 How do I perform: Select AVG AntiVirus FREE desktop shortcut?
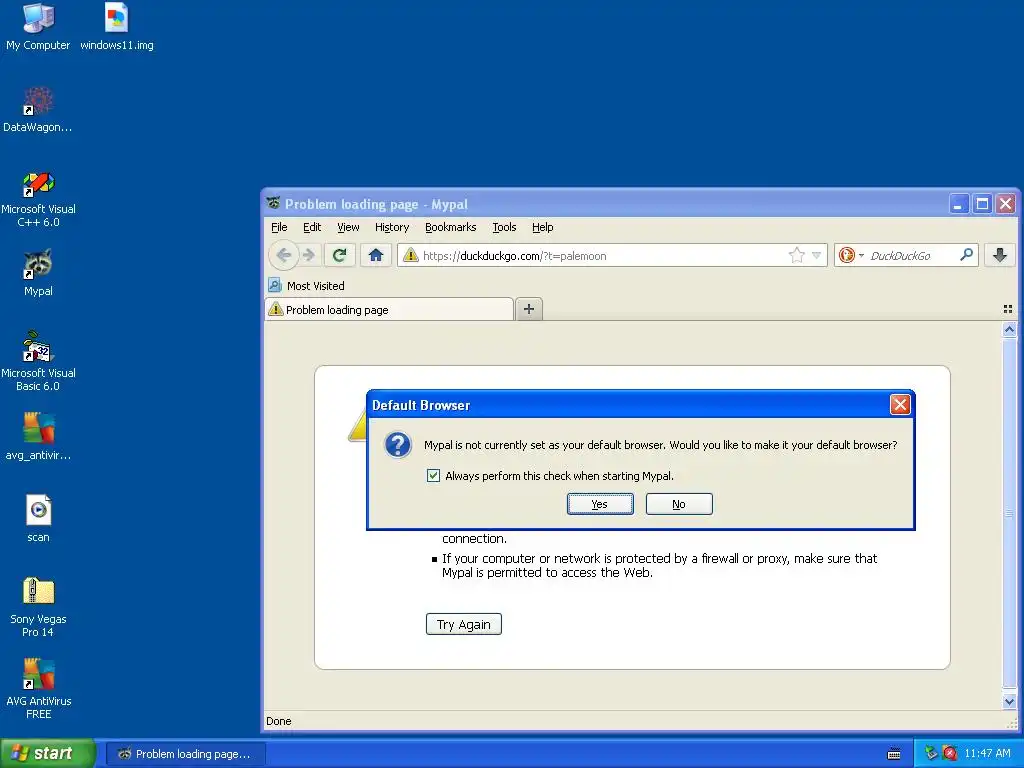tap(38, 689)
